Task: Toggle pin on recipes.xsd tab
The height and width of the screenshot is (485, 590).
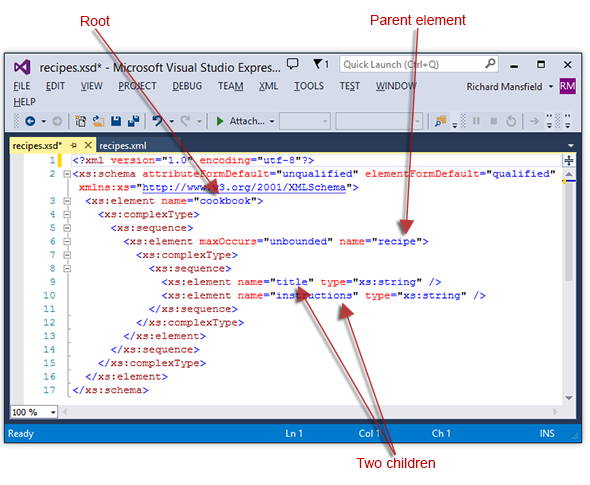Action: [73, 145]
